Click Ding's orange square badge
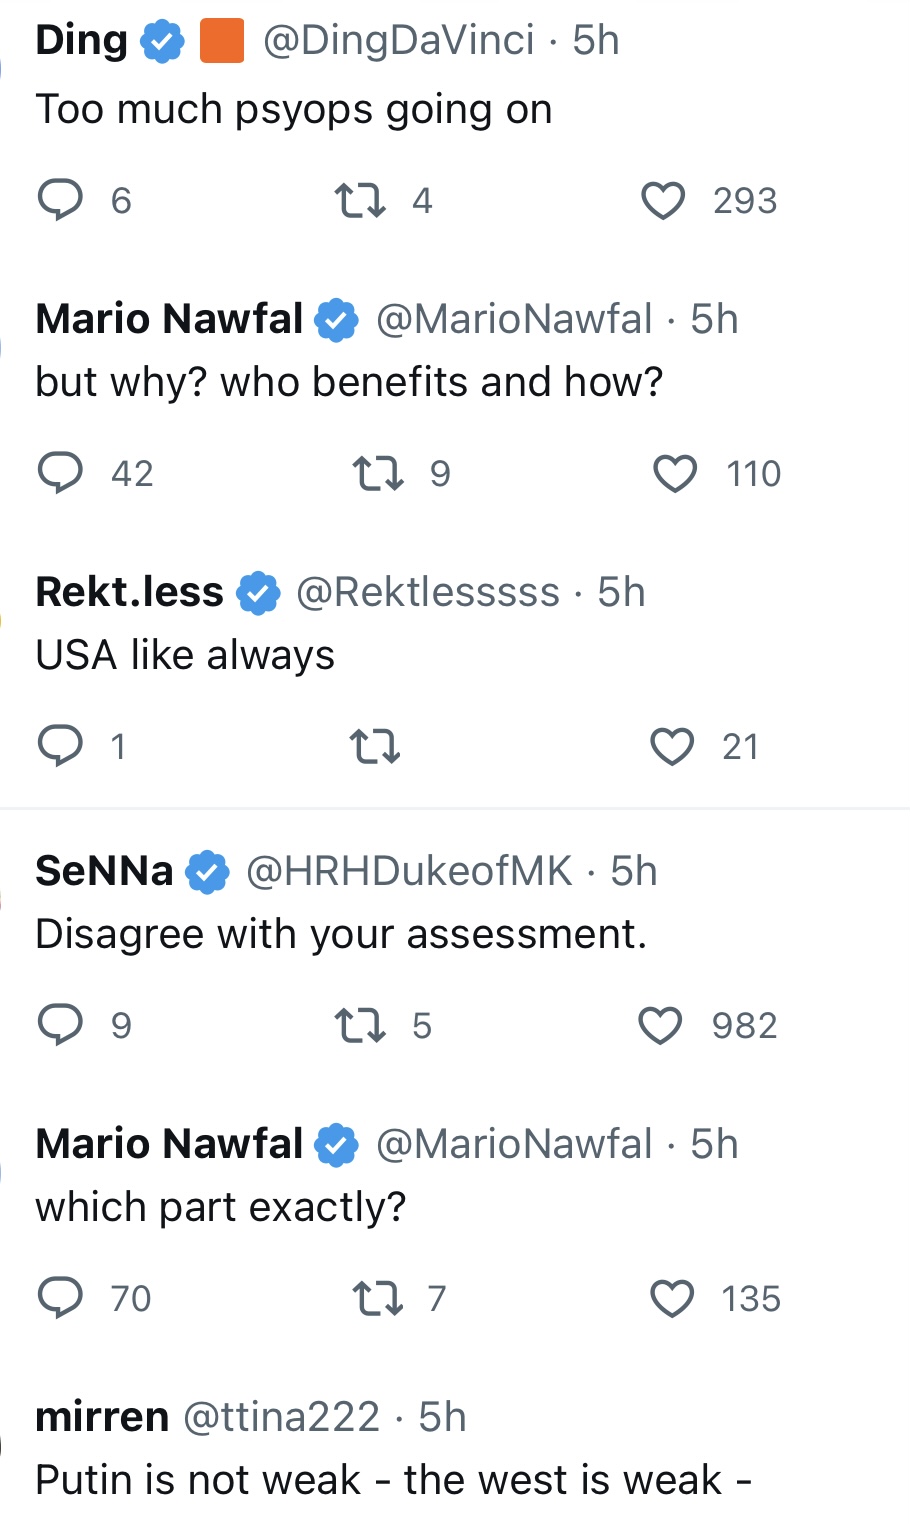Image resolution: width=910 pixels, height=1524 pixels. point(222,42)
